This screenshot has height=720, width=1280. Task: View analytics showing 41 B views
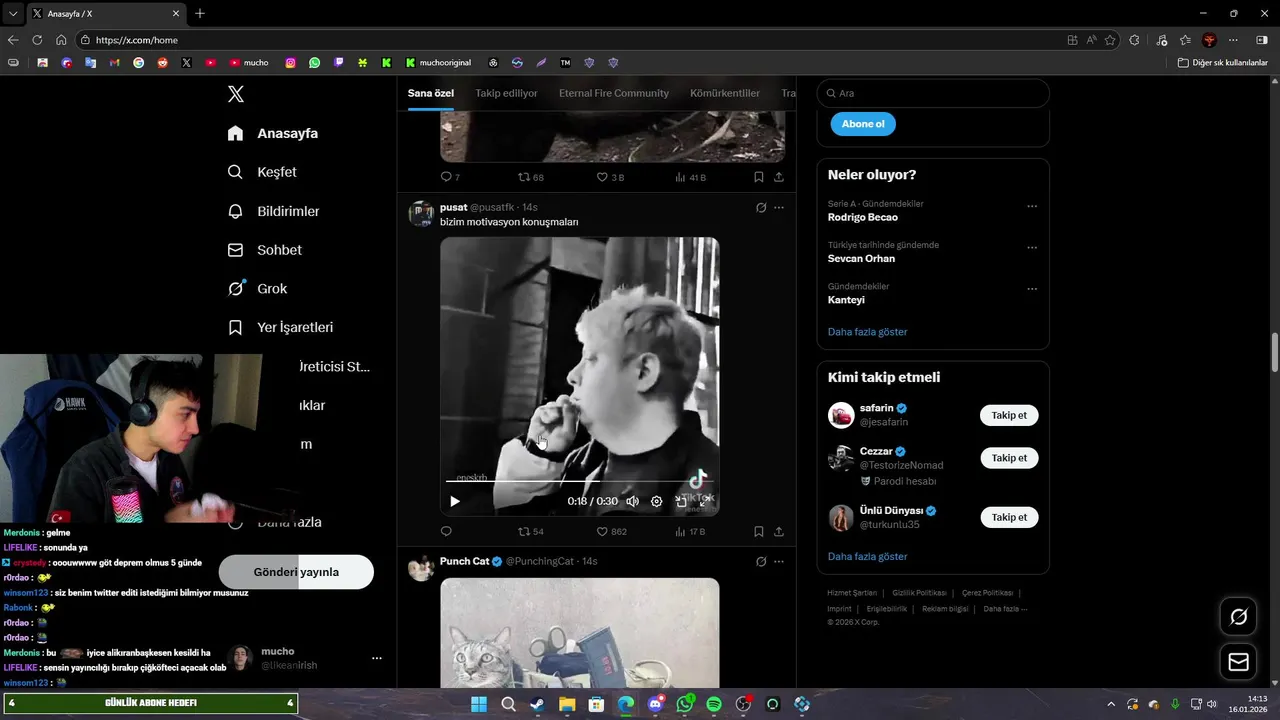click(x=689, y=177)
